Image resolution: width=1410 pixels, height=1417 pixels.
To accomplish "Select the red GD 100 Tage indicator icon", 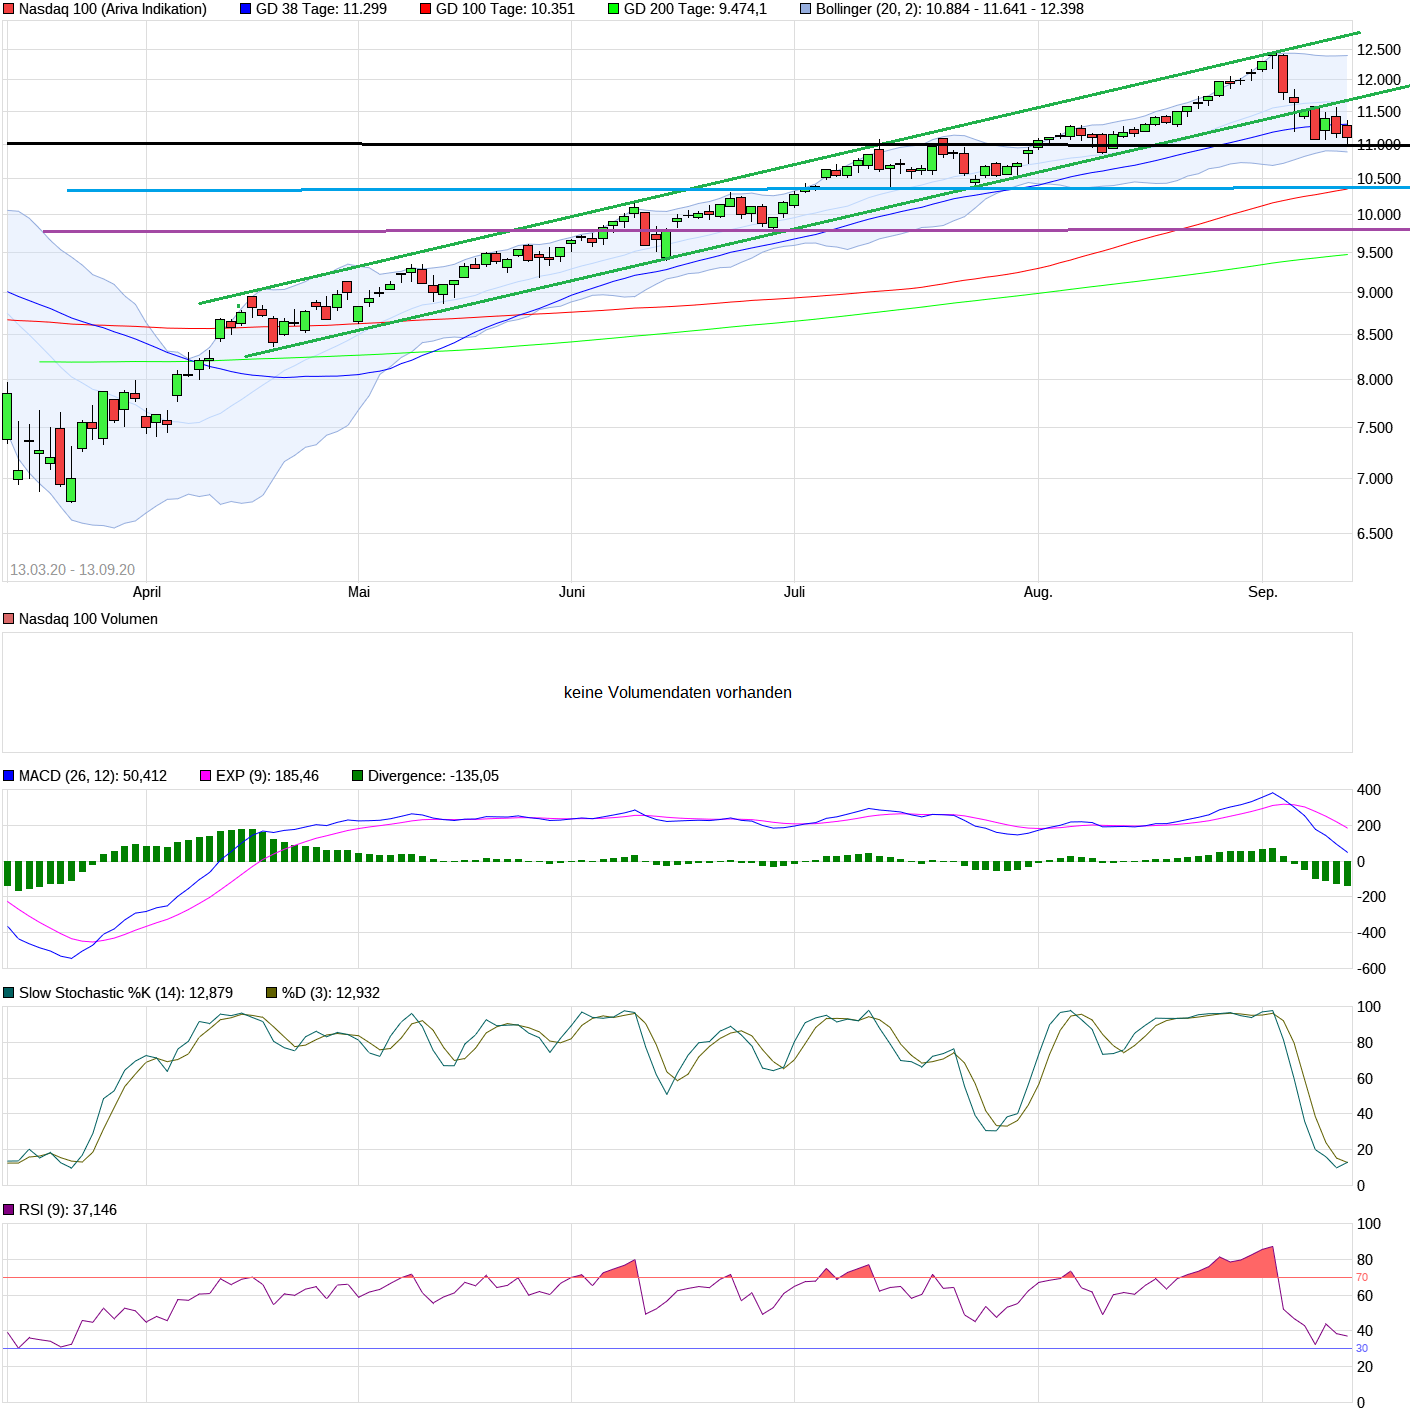I will 424,10.
